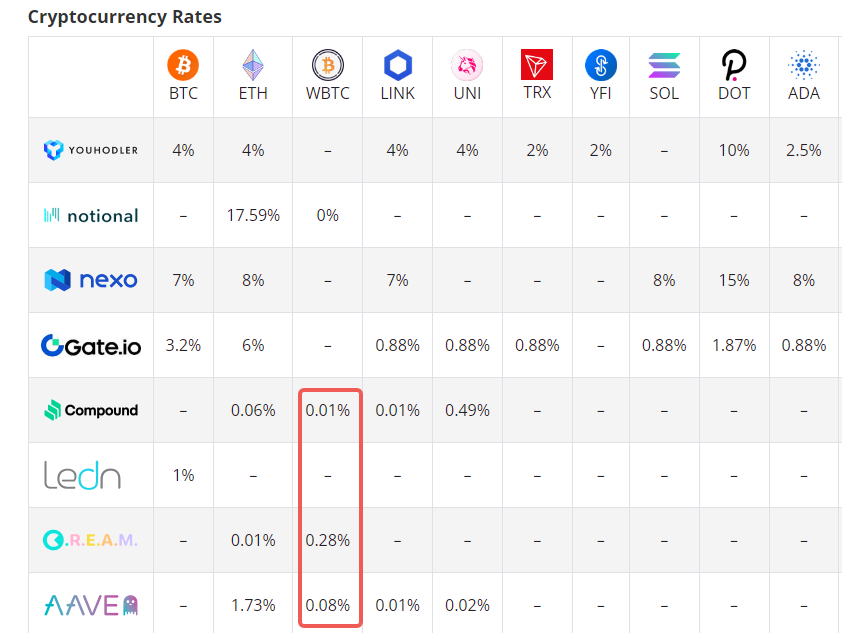
Task: Select the blue yearn.finance YFI icon
Action: [x=601, y=66]
